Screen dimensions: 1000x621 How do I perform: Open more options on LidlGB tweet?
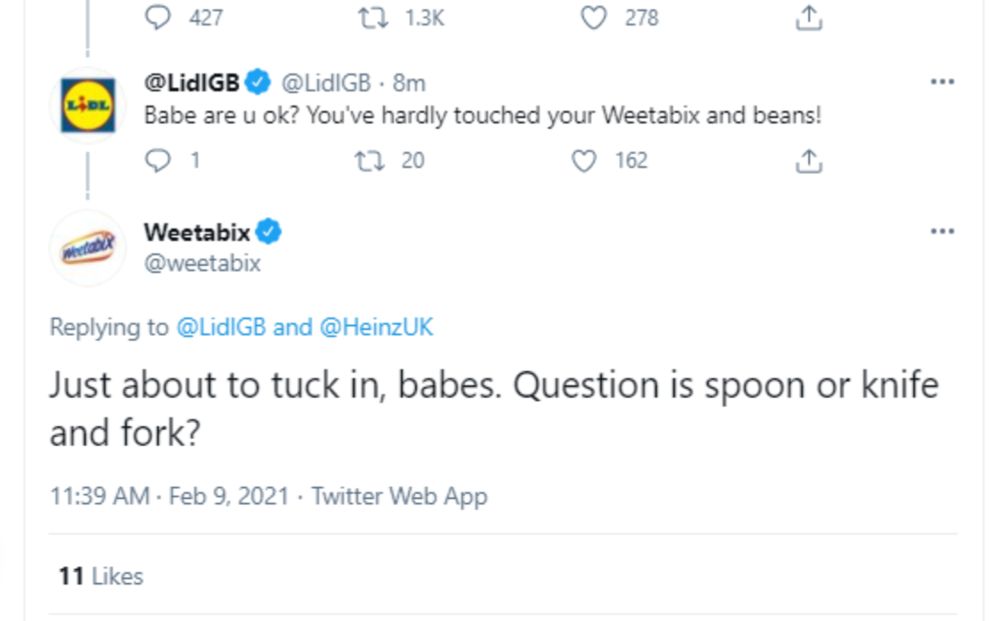pos(942,82)
